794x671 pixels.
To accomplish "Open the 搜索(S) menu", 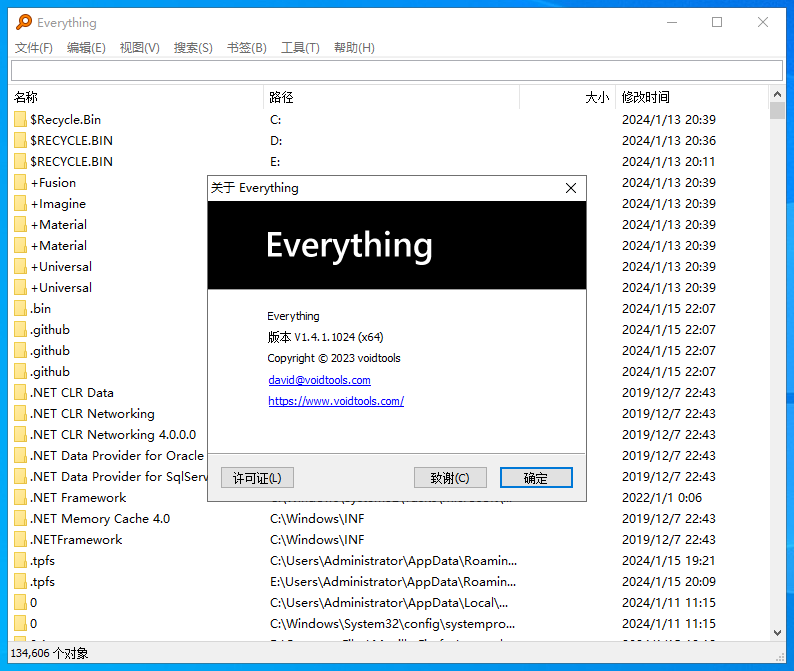I will coord(193,48).
